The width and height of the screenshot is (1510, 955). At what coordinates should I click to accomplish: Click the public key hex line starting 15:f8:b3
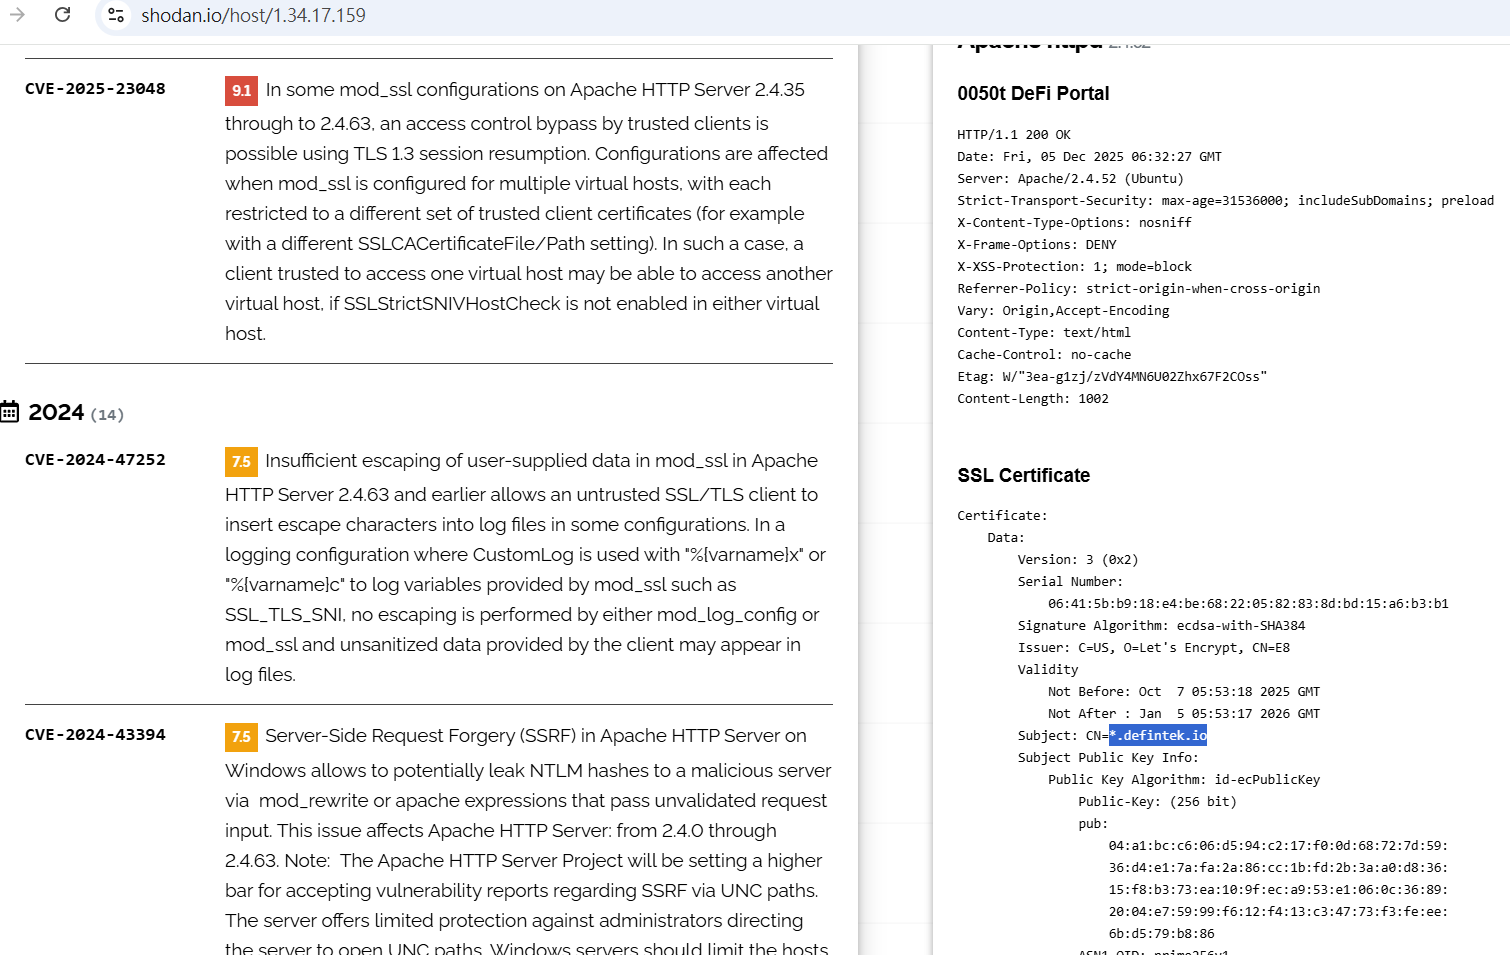[x=1278, y=890]
